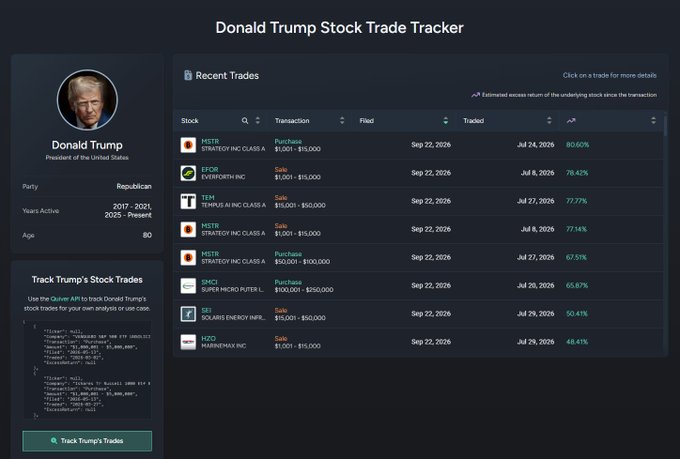Click MSTR ticker traded Jul 24, 2026

pyautogui.click(x=210, y=141)
